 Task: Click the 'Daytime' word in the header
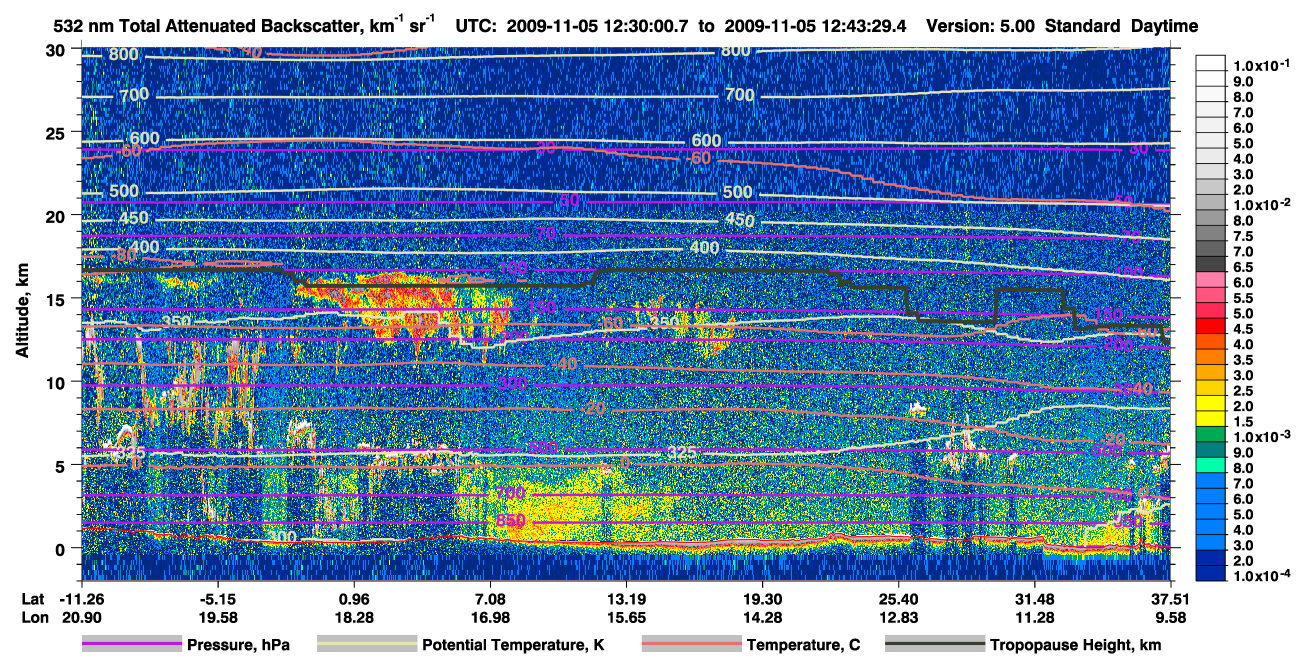pyautogui.click(x=1165, y=26)
